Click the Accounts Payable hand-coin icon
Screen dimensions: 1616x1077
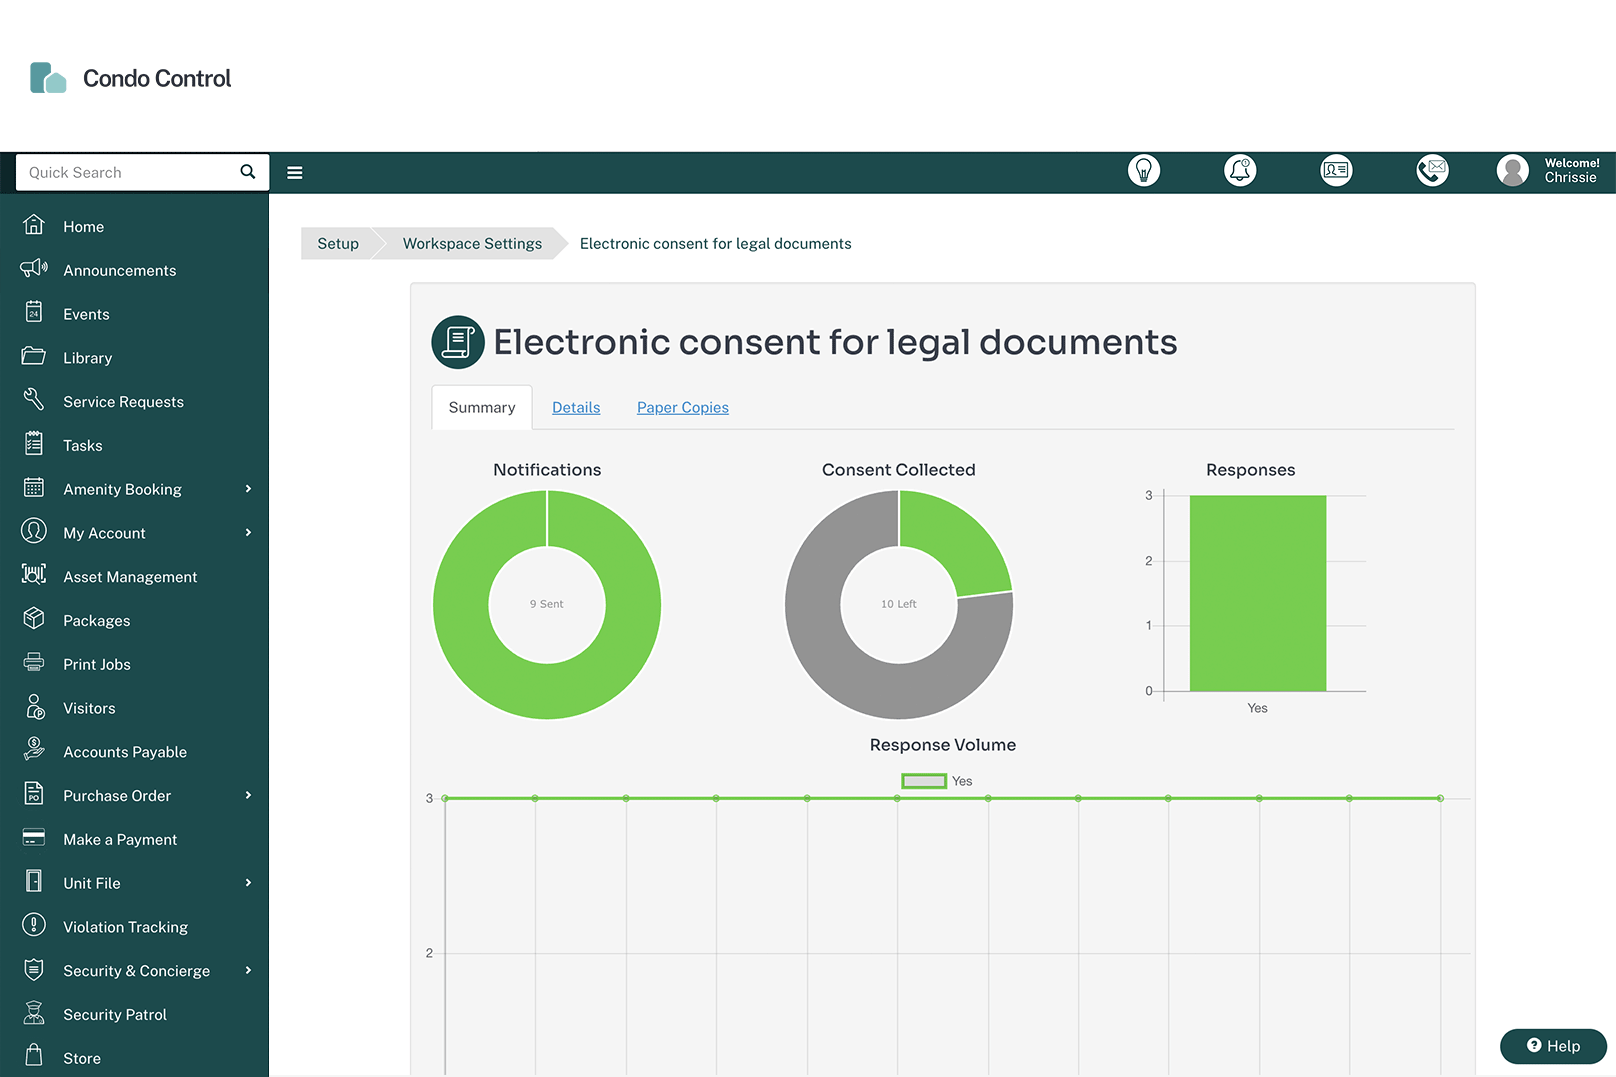pos(34,750)
